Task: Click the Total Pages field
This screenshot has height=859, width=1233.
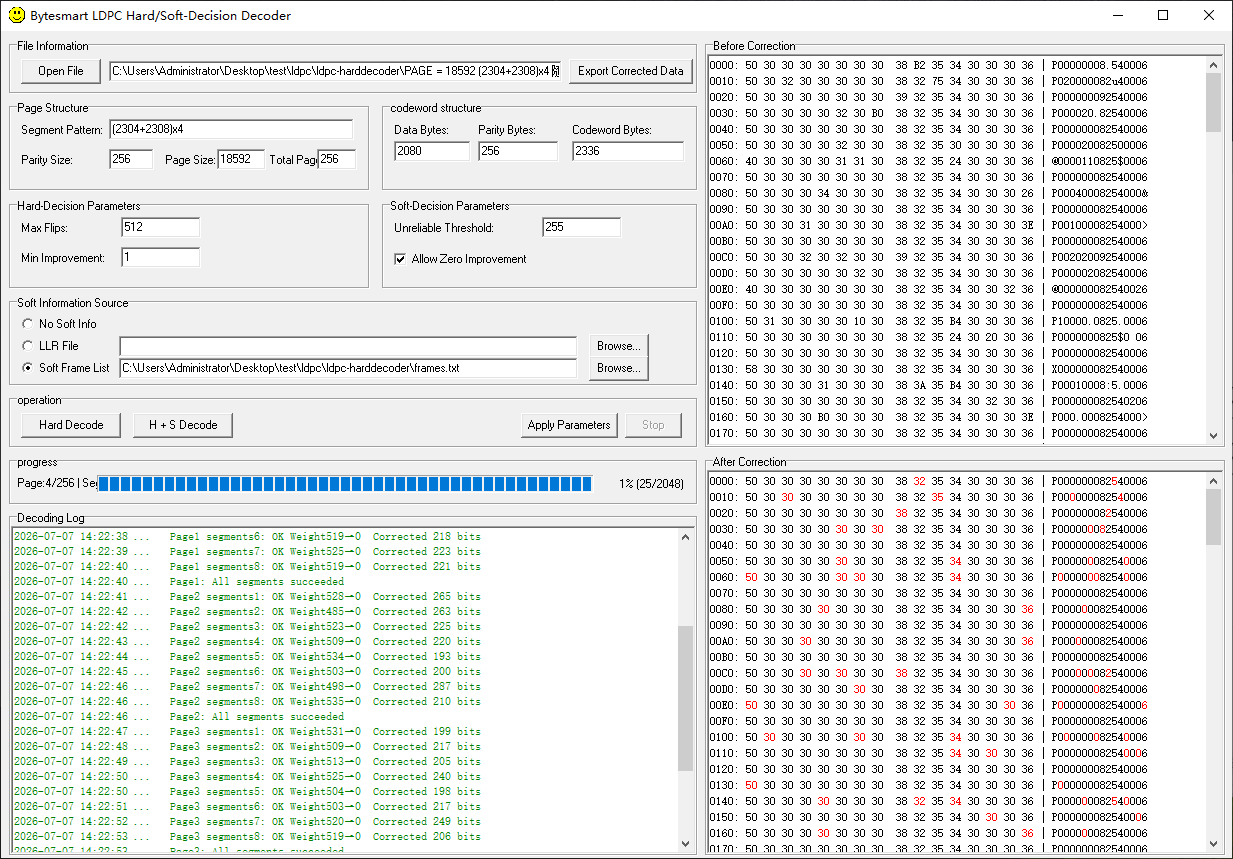Action: (x=337, y=160)
